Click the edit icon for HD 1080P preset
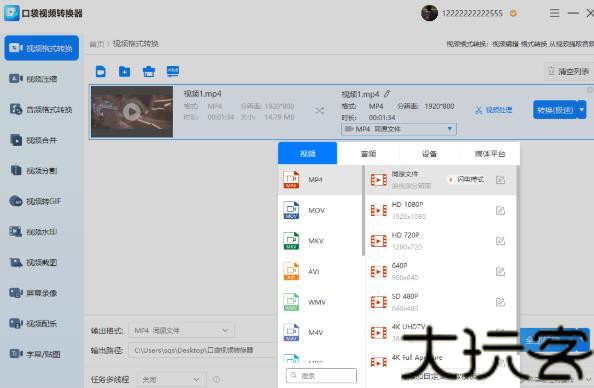 coord(500,210)
